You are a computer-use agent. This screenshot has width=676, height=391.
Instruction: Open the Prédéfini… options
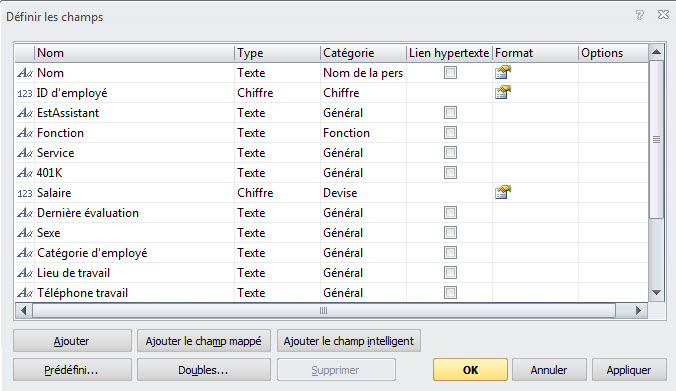click(72, 370)
